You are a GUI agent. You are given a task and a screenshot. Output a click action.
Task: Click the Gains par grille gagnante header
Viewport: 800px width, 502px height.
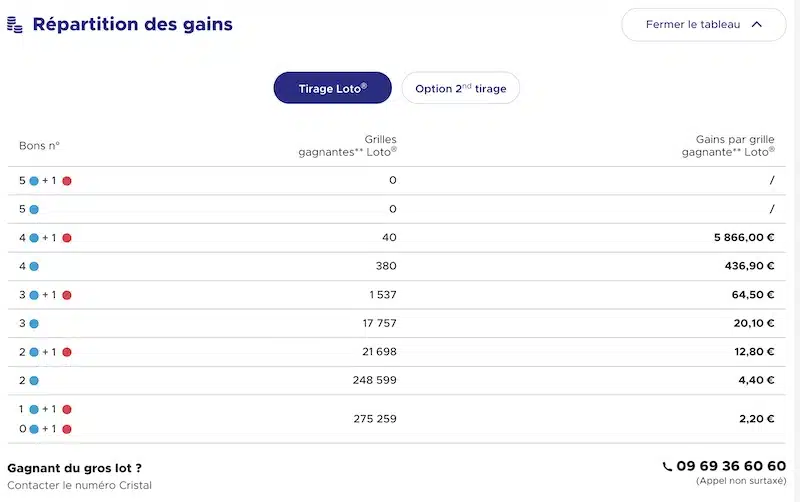[x=728, y=145]
